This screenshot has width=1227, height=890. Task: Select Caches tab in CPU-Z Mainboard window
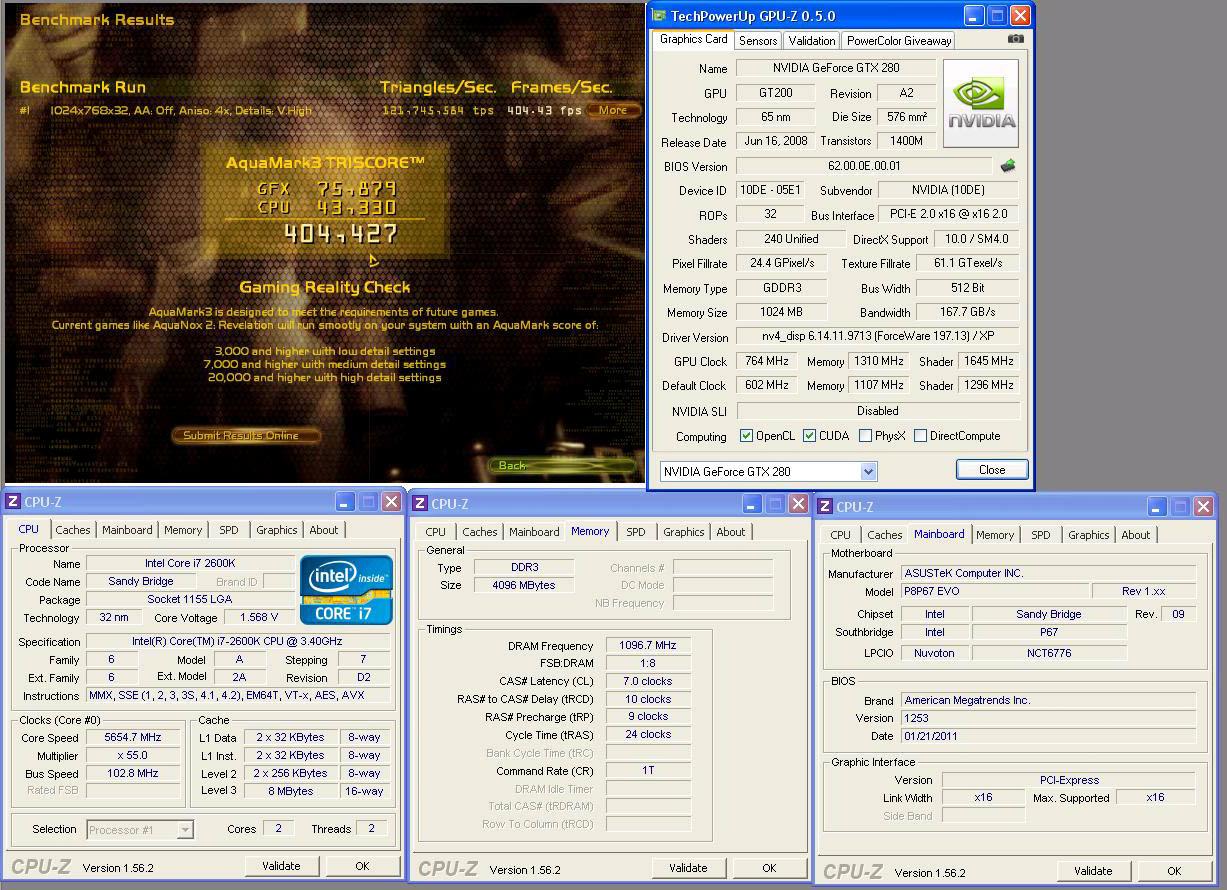[x=885, y=535]
